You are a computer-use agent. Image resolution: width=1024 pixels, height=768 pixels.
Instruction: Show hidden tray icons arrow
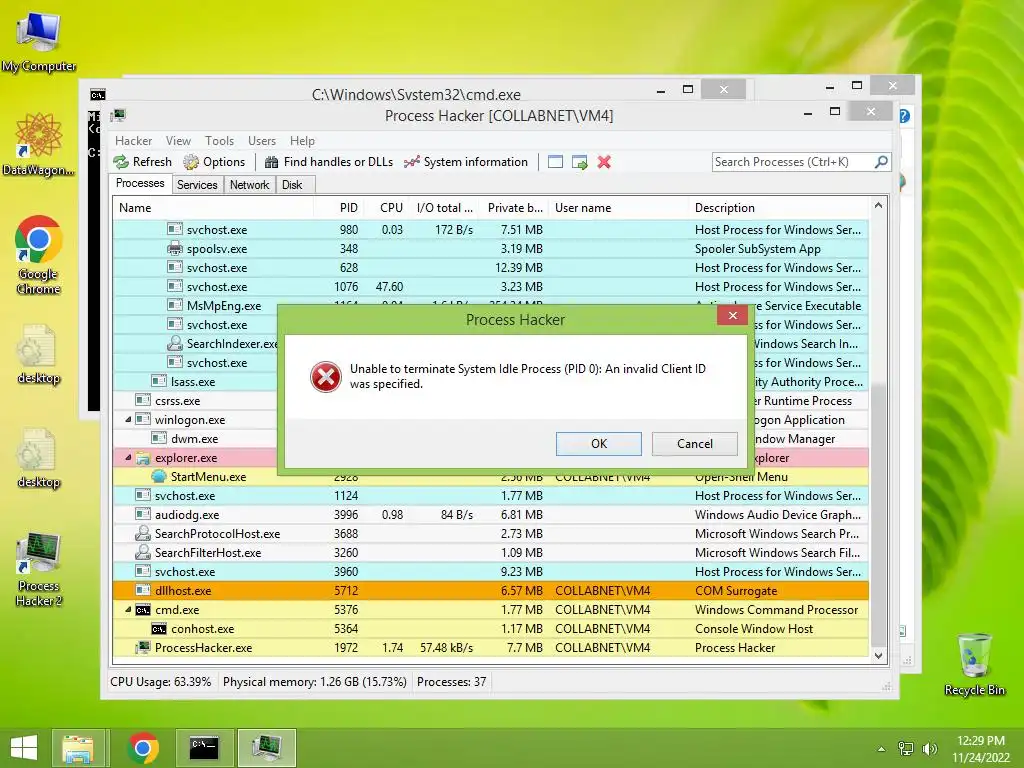(881, 748)
